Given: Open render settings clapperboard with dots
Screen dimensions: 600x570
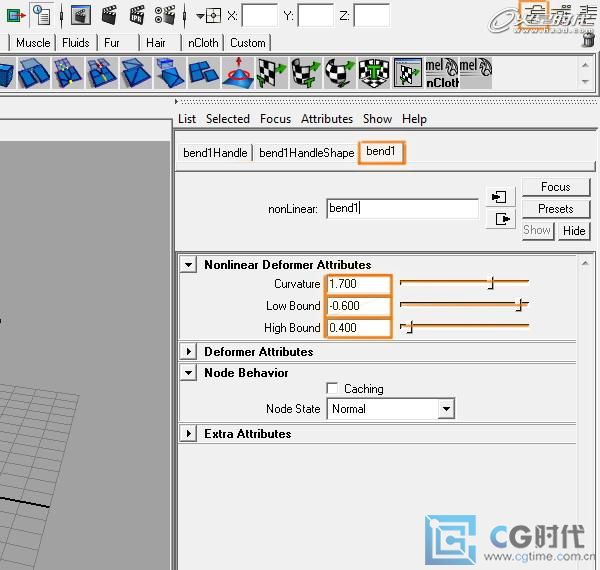Looking at the screenshot, I should (x=165, y=15).
